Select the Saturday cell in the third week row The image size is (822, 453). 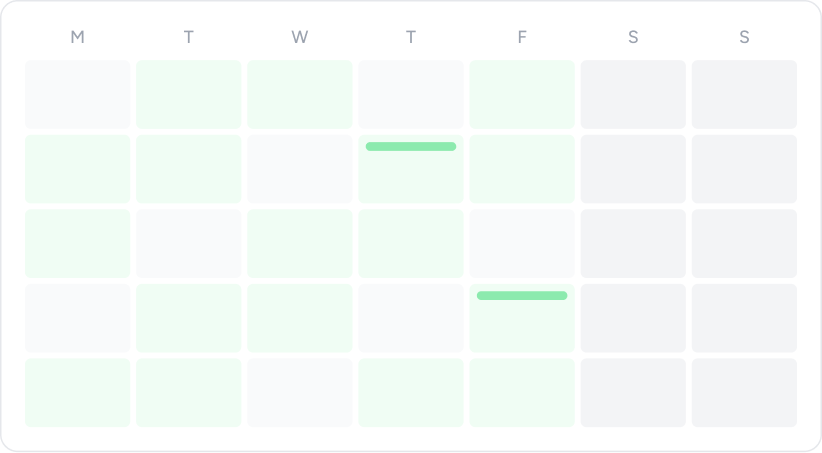pos(633,243)
